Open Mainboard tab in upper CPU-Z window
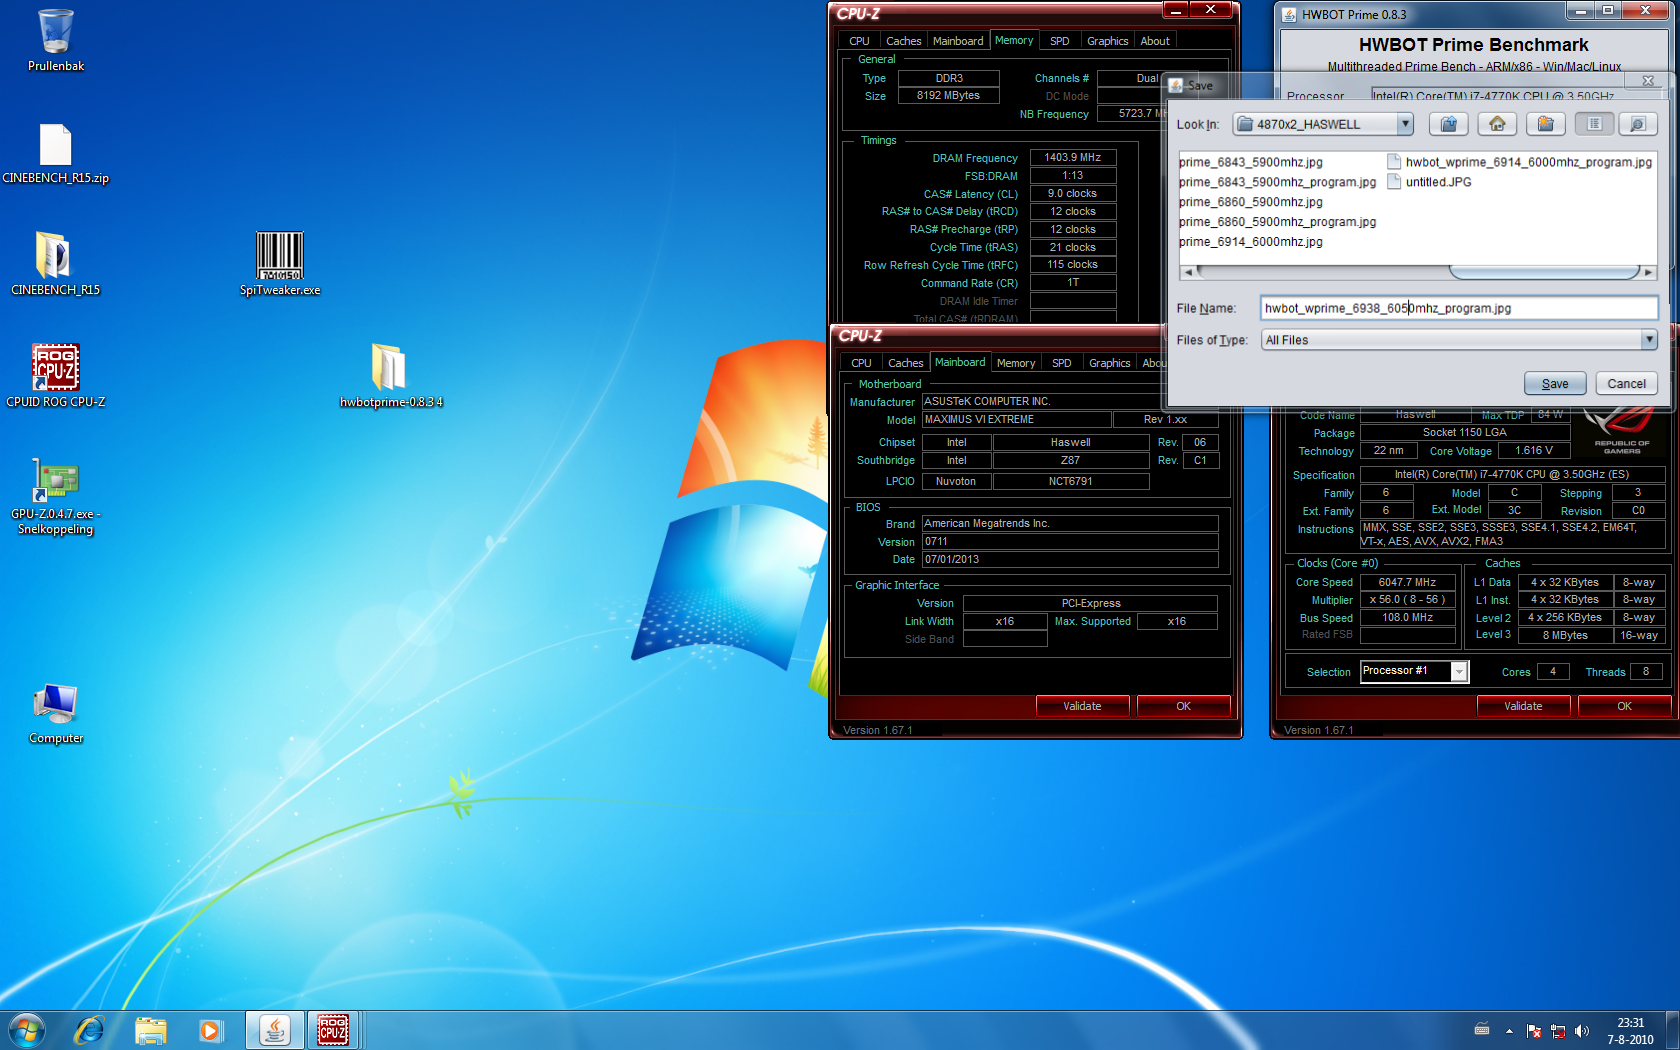 click(958, 41)
